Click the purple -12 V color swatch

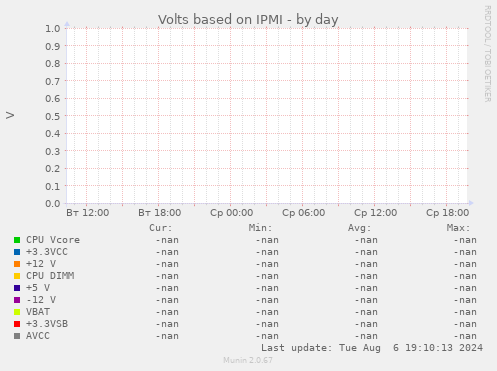click(x=17, y=300)
